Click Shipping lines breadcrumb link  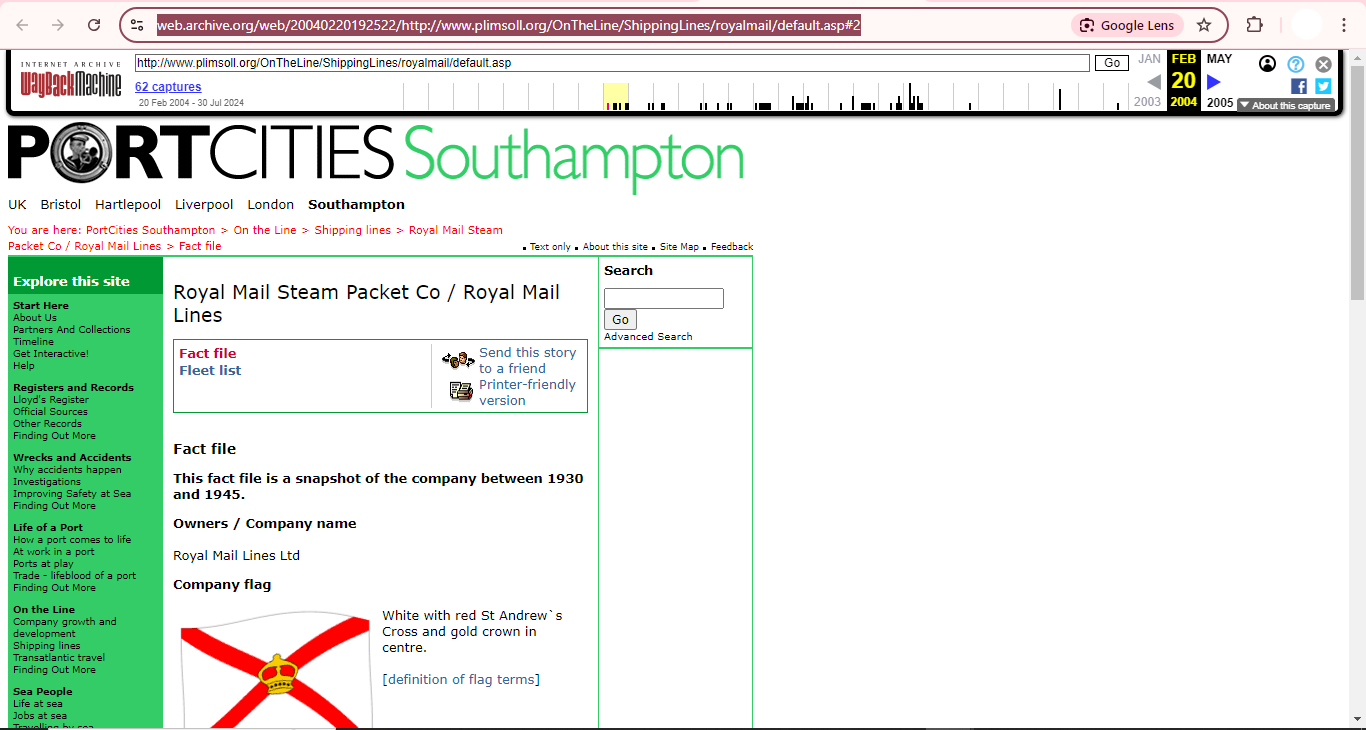(353, 230)
